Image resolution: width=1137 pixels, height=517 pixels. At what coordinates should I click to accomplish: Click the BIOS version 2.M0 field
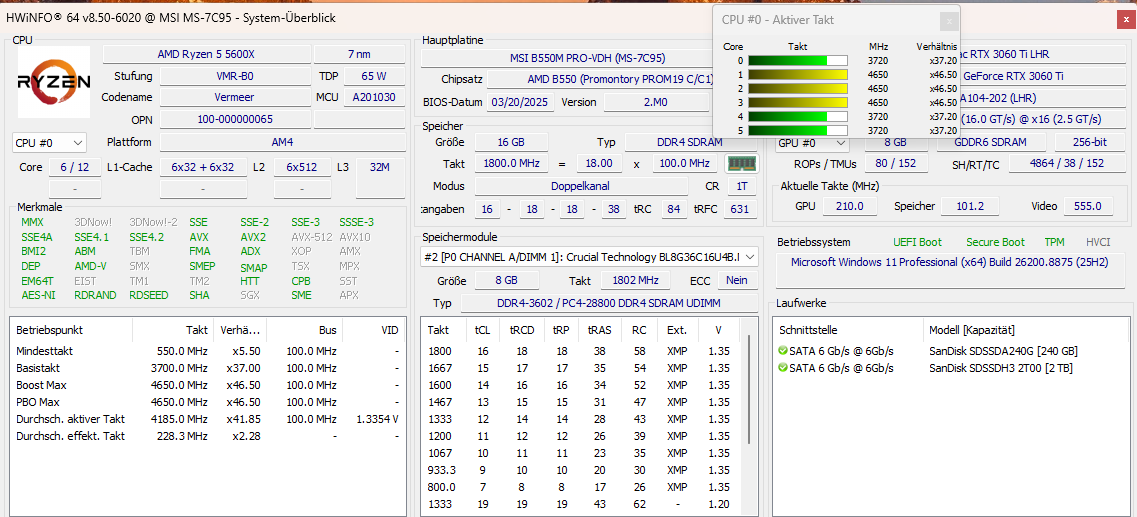(x=656, y=102)
